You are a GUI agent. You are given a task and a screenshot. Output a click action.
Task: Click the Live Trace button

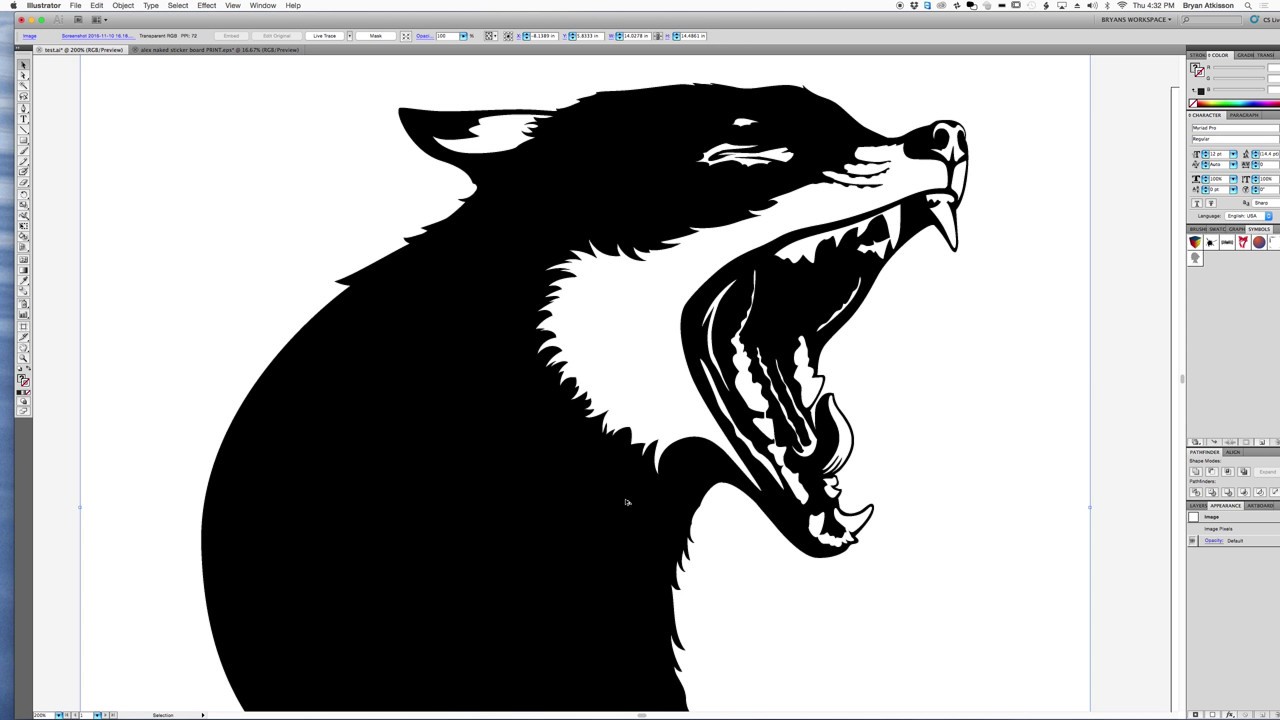pos(325,36)
